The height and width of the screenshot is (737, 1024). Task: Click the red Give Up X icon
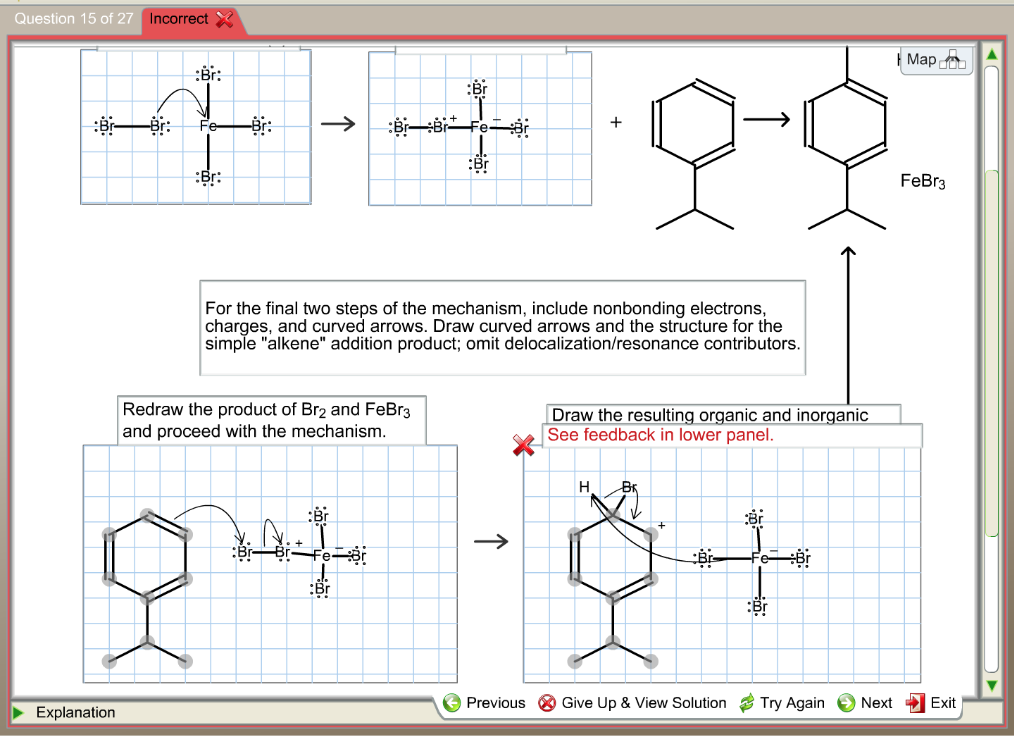[x=548, y=703]
